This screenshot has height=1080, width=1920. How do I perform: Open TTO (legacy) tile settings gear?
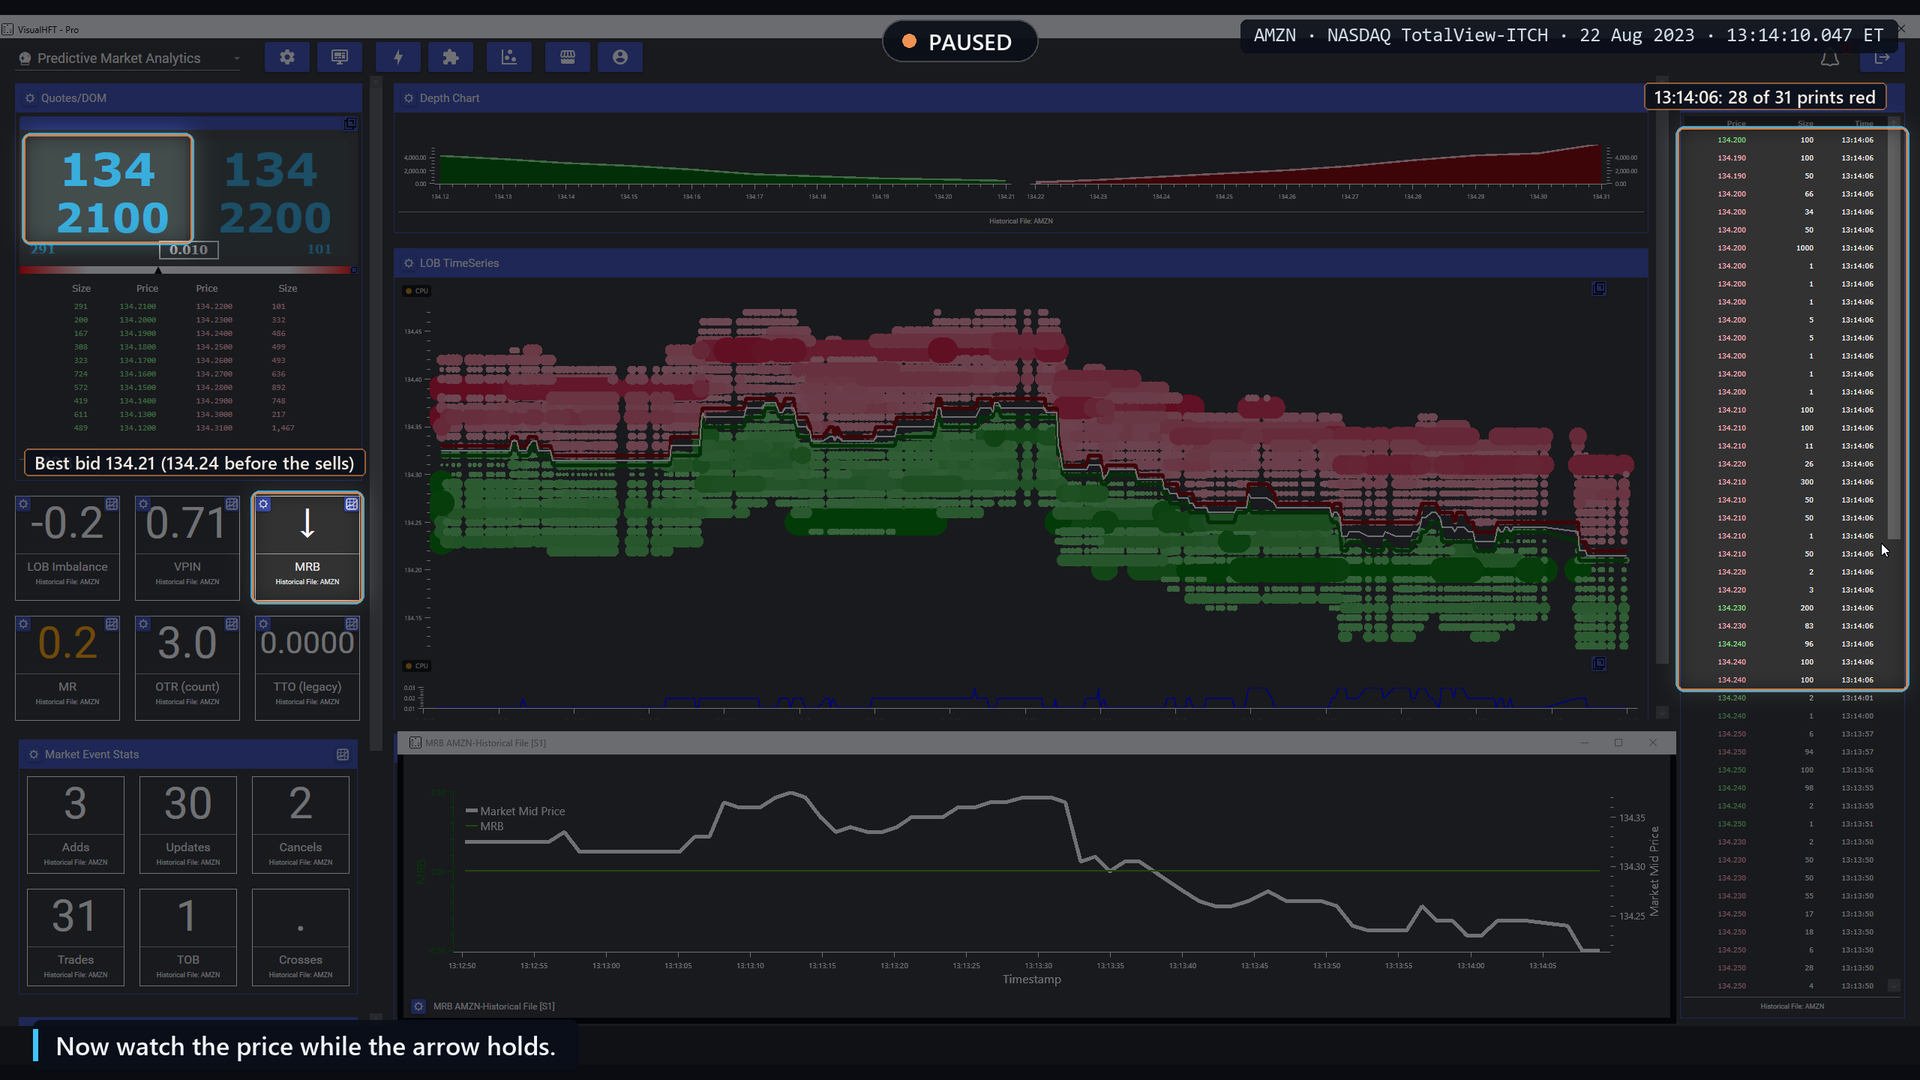coord(263,624)
